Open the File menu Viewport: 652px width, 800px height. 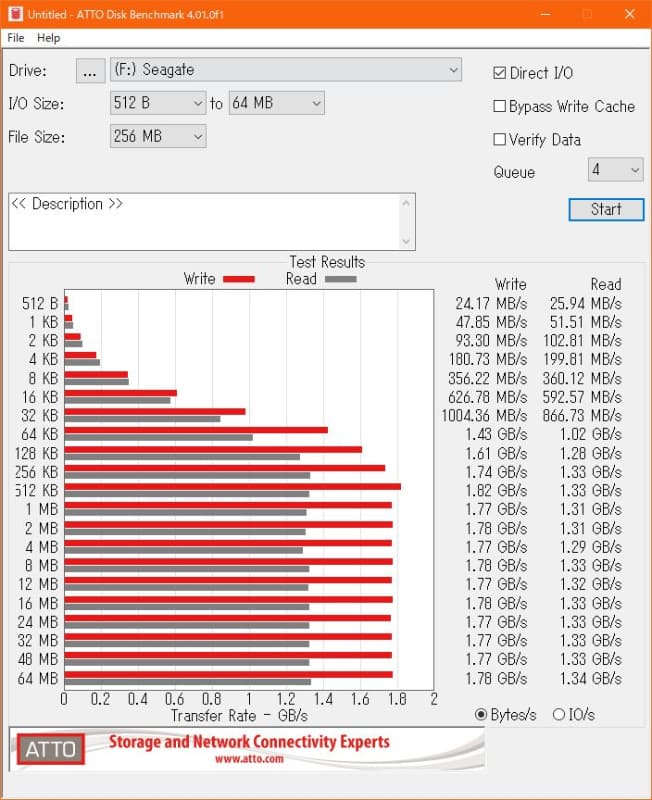click(x=16, y=38)
